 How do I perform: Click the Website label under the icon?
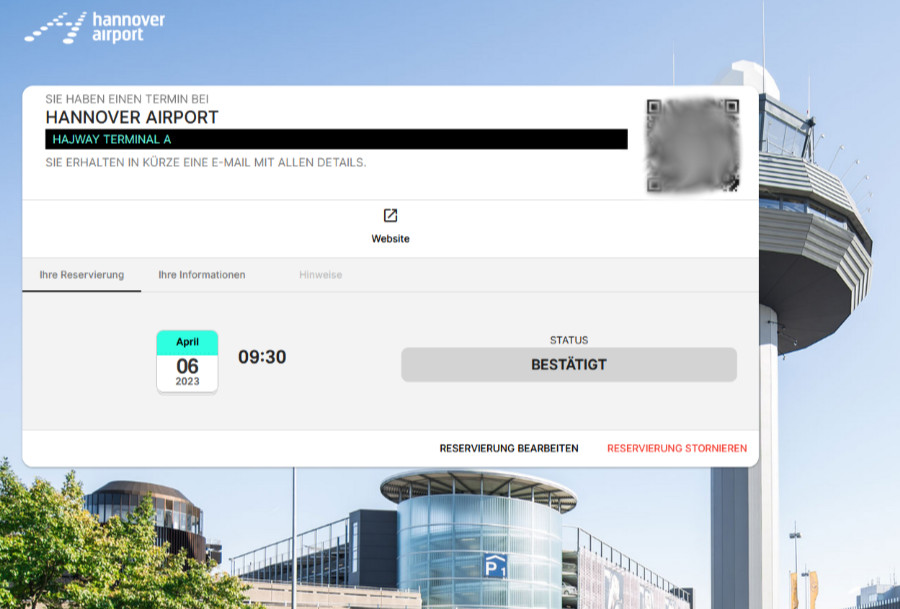(x=390, y=239)
